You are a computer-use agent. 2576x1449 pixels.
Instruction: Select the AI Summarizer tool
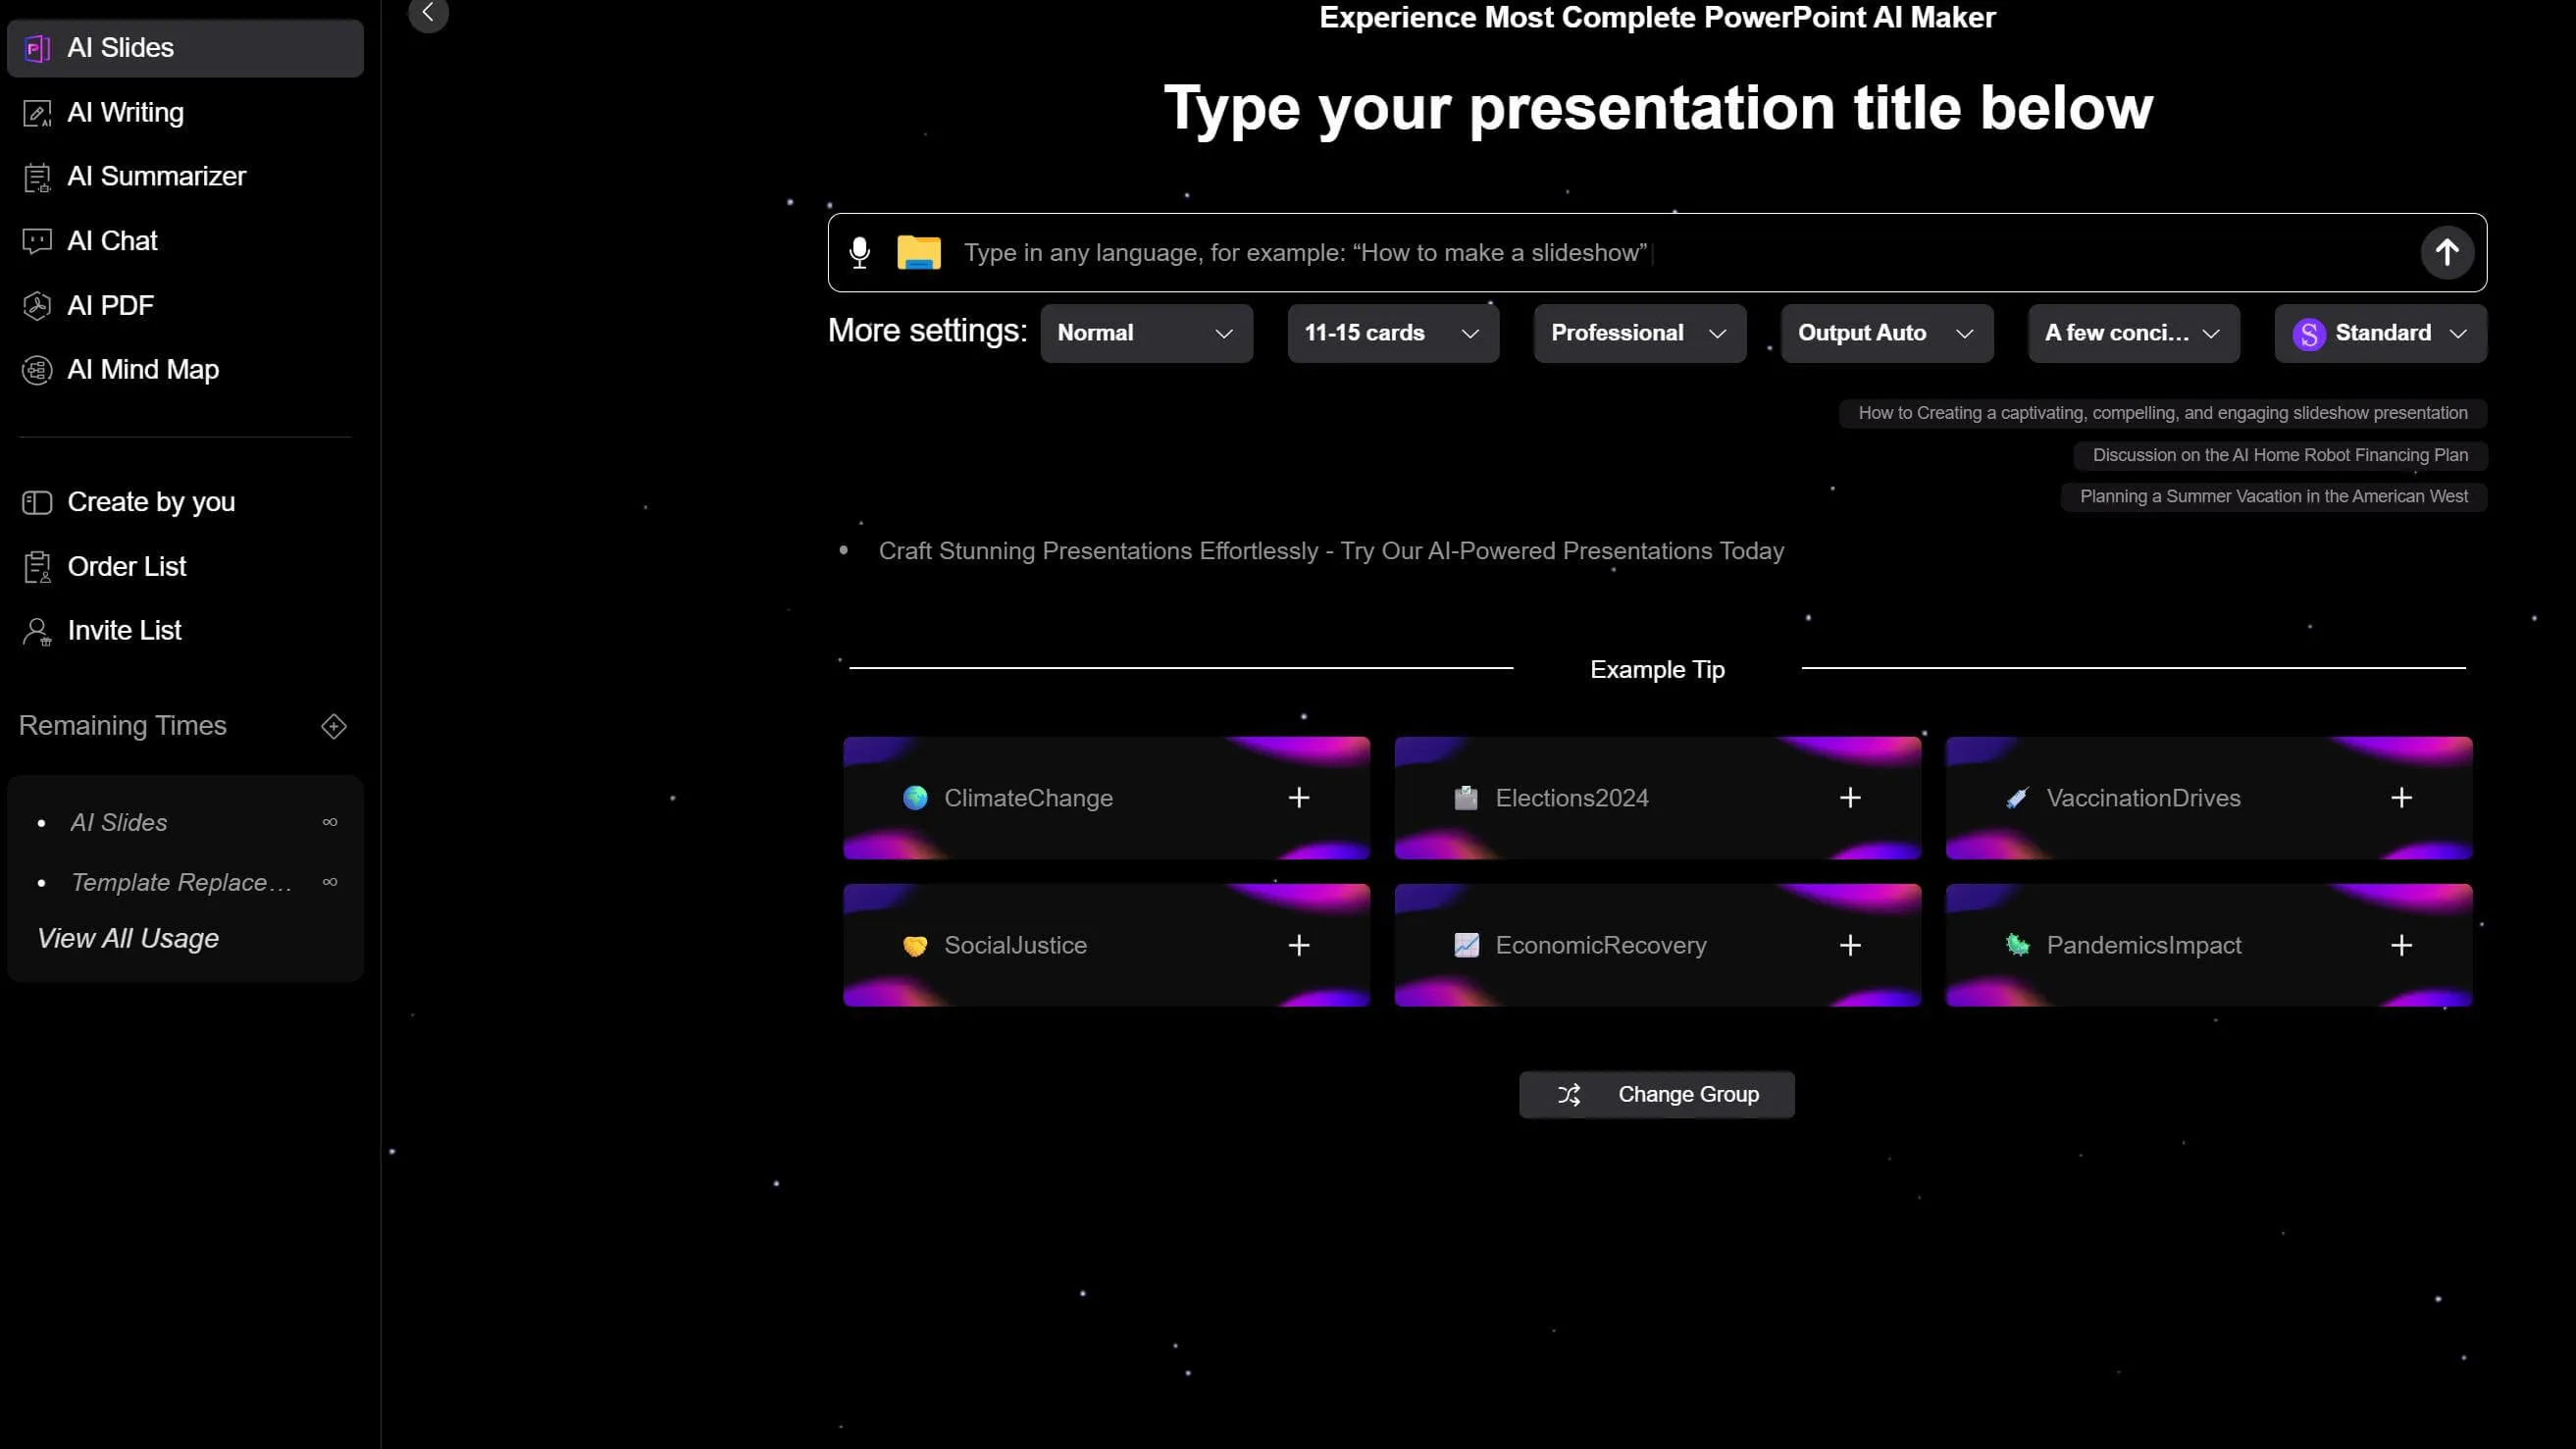156,176
